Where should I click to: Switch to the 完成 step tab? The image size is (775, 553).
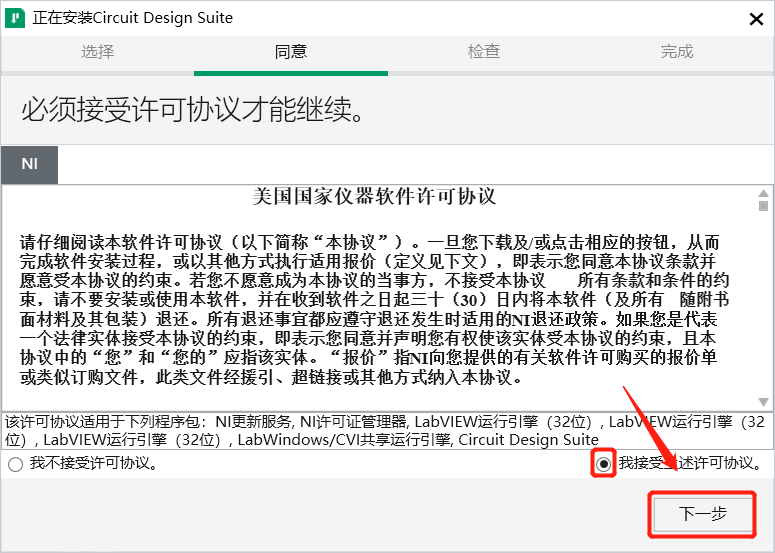677,51
